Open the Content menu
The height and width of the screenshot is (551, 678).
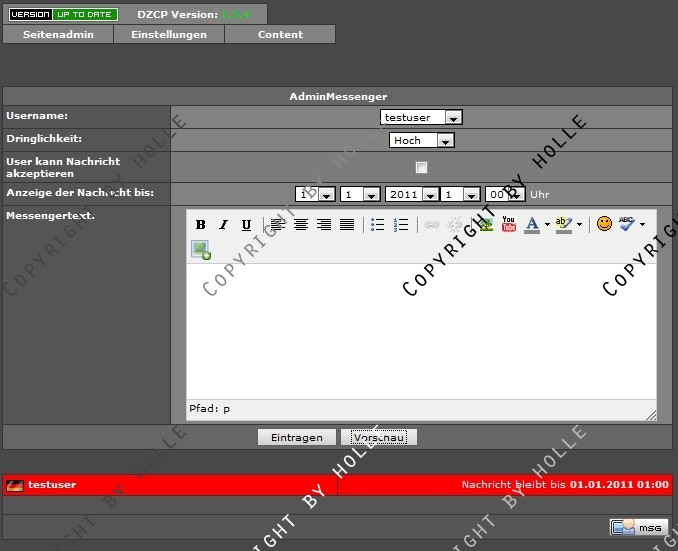tap(280, 34)
